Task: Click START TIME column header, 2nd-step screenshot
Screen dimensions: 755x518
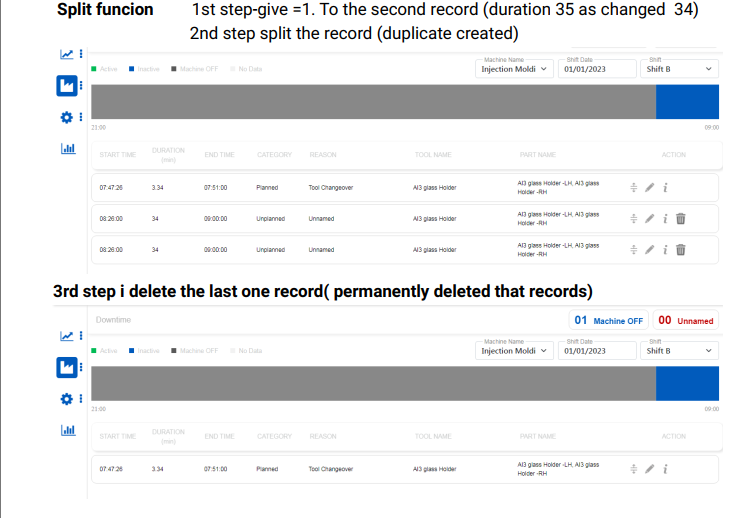Action: coord(118,155)
